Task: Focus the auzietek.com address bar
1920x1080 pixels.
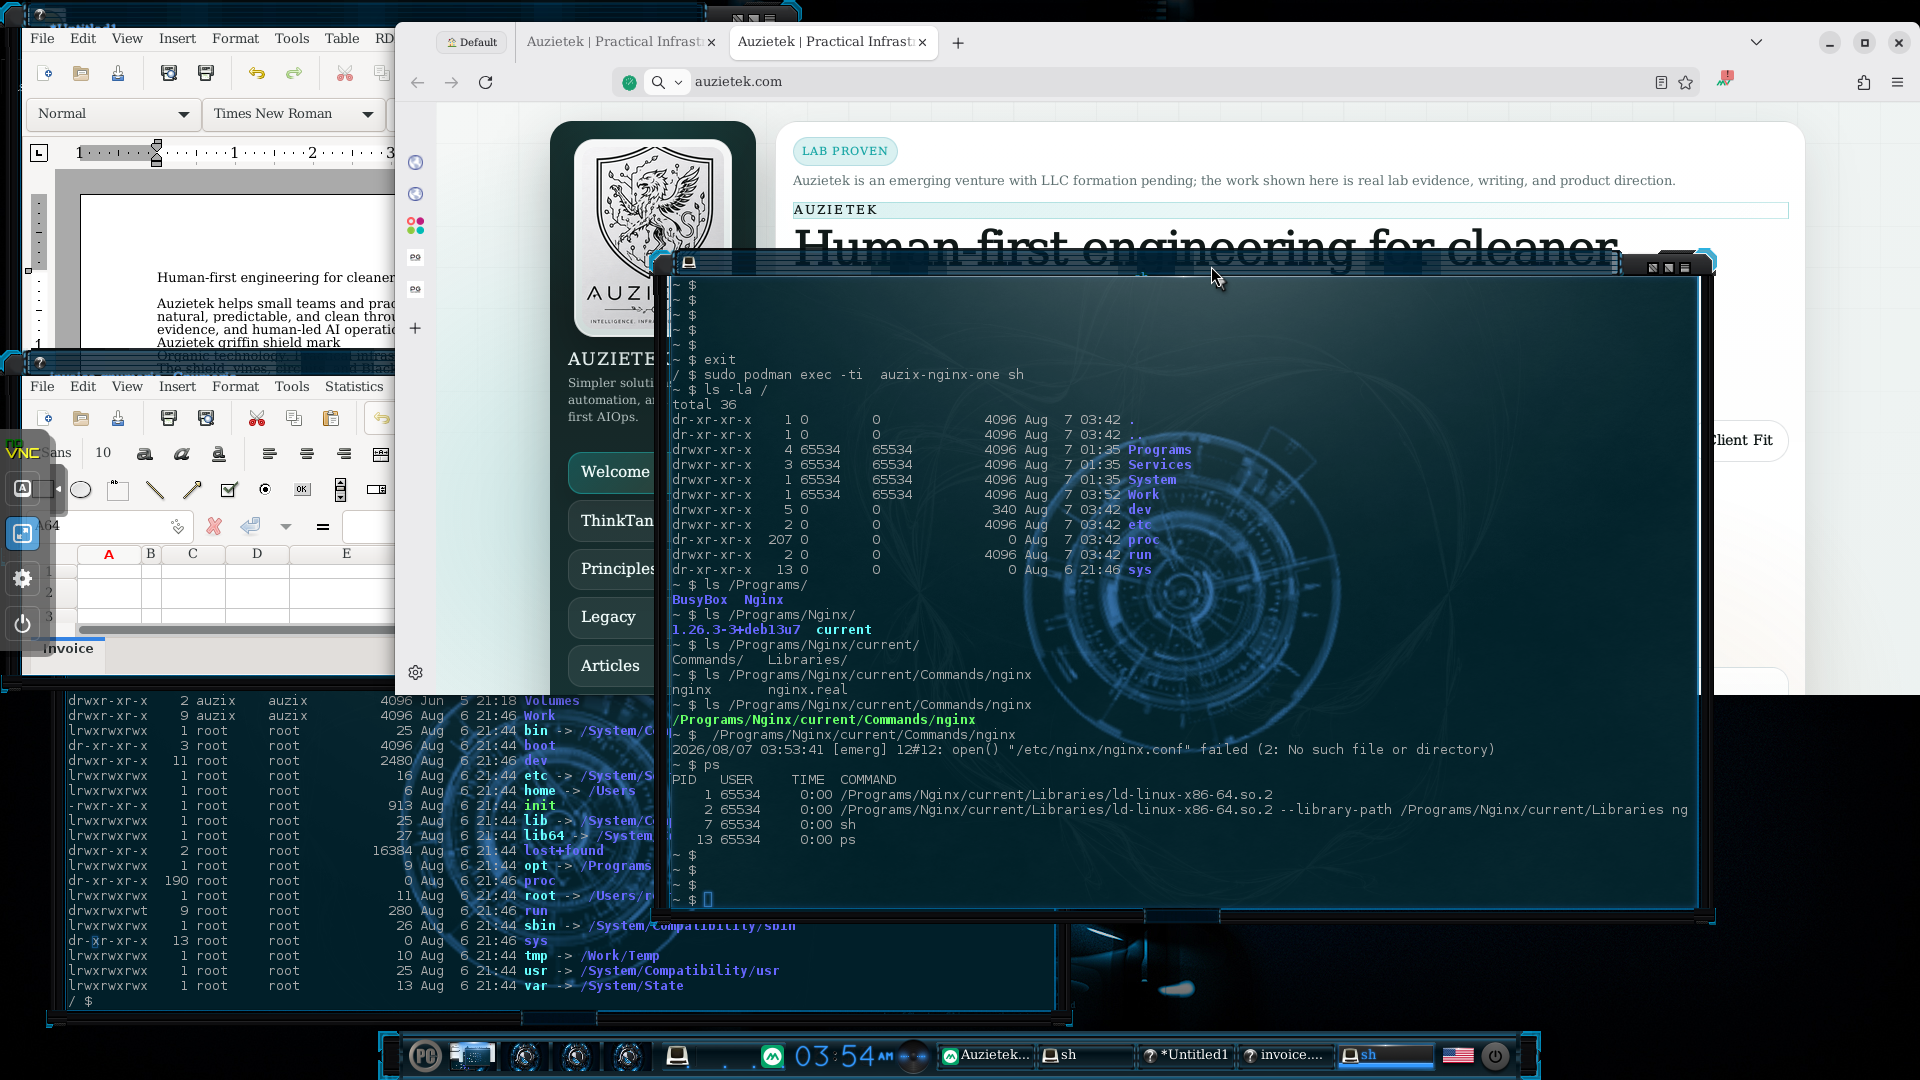Action: pos(1168,82)
